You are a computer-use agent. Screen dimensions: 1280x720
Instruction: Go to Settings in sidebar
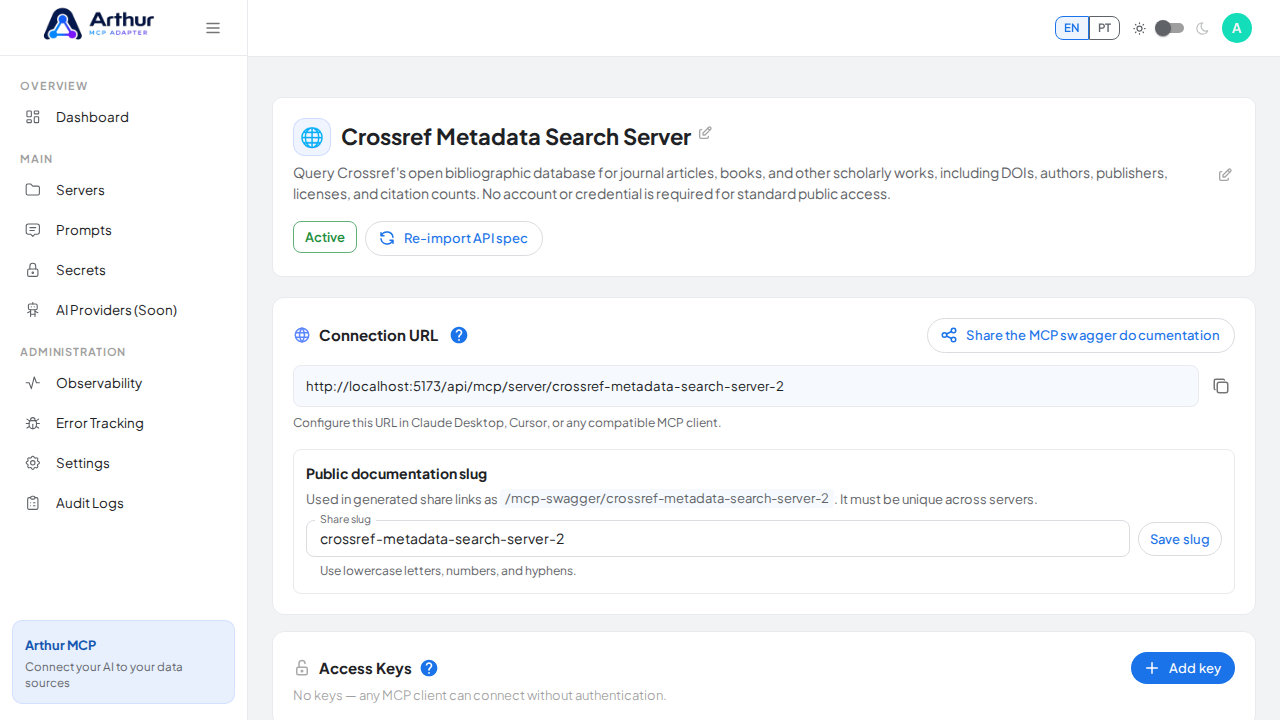124,463
